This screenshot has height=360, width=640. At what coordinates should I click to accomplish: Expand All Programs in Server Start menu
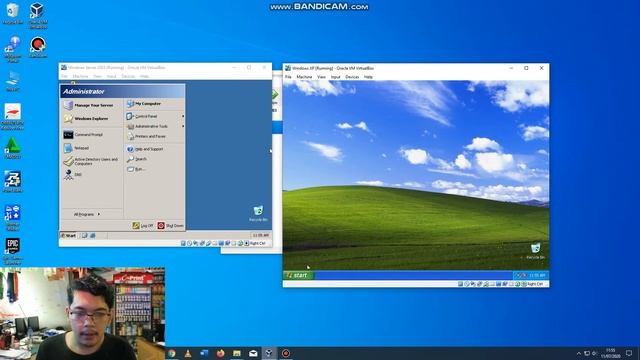coord(87,214)
